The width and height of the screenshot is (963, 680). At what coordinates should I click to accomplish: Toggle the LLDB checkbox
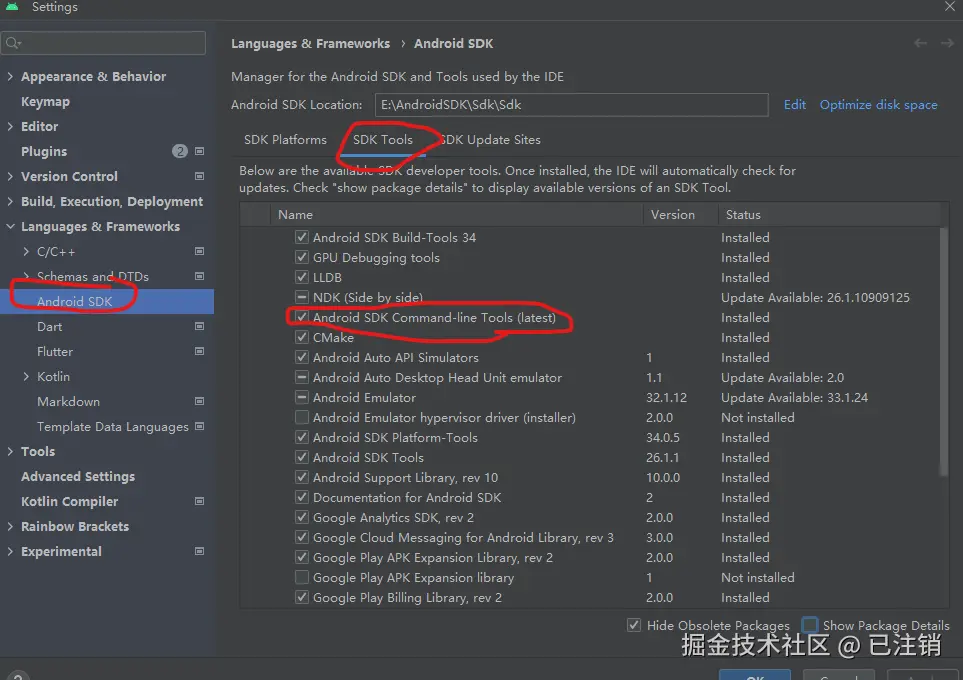[302, 277]
